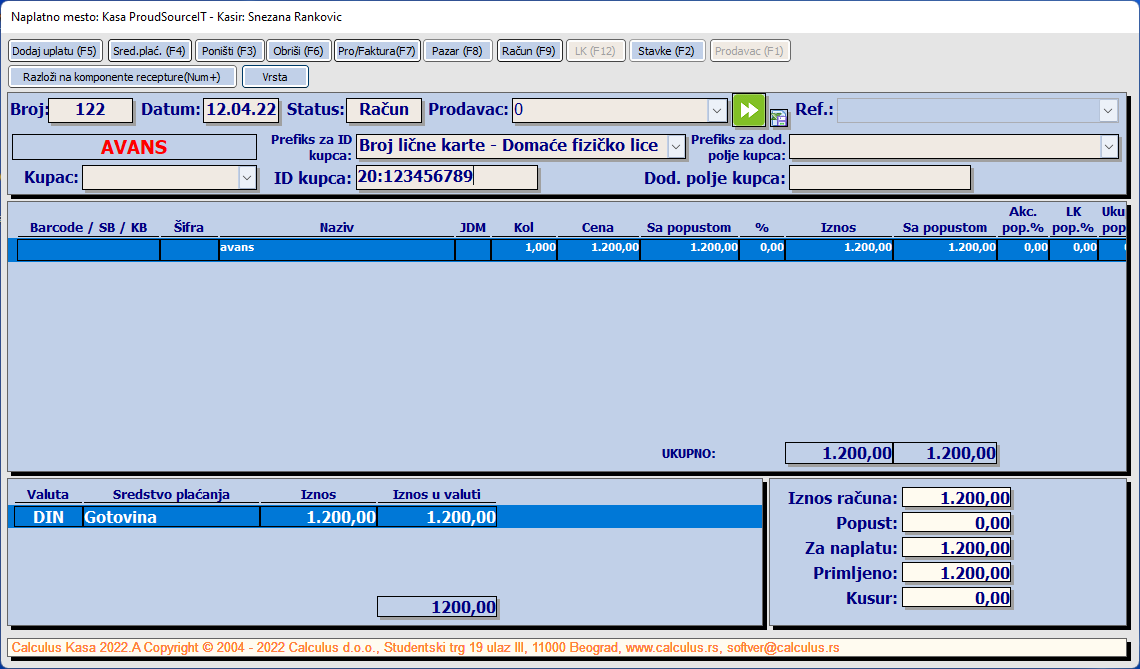Select the avans item row name cell
1140x669 pixels.
coord(336,249)
